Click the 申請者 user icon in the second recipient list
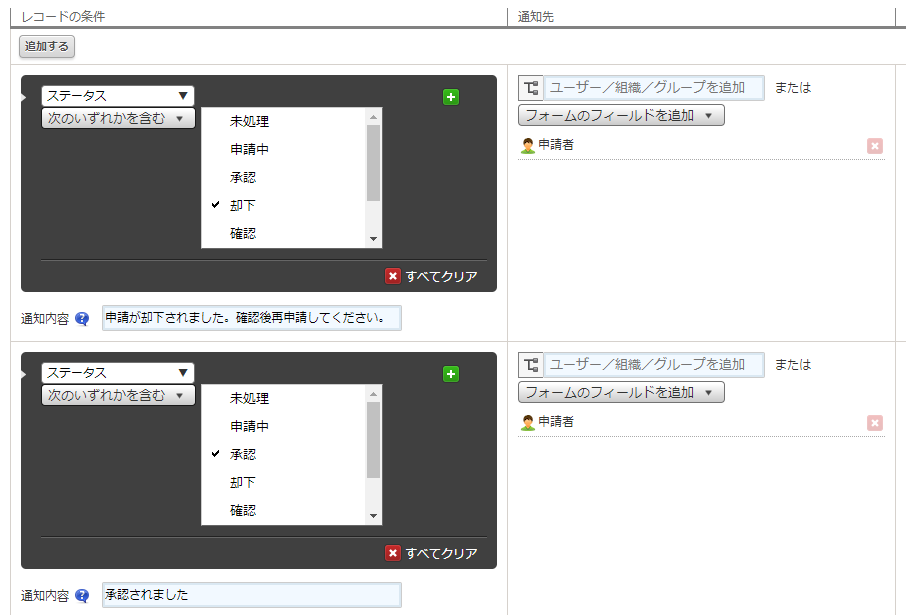 pyautogui.click(x=528, y=423)
